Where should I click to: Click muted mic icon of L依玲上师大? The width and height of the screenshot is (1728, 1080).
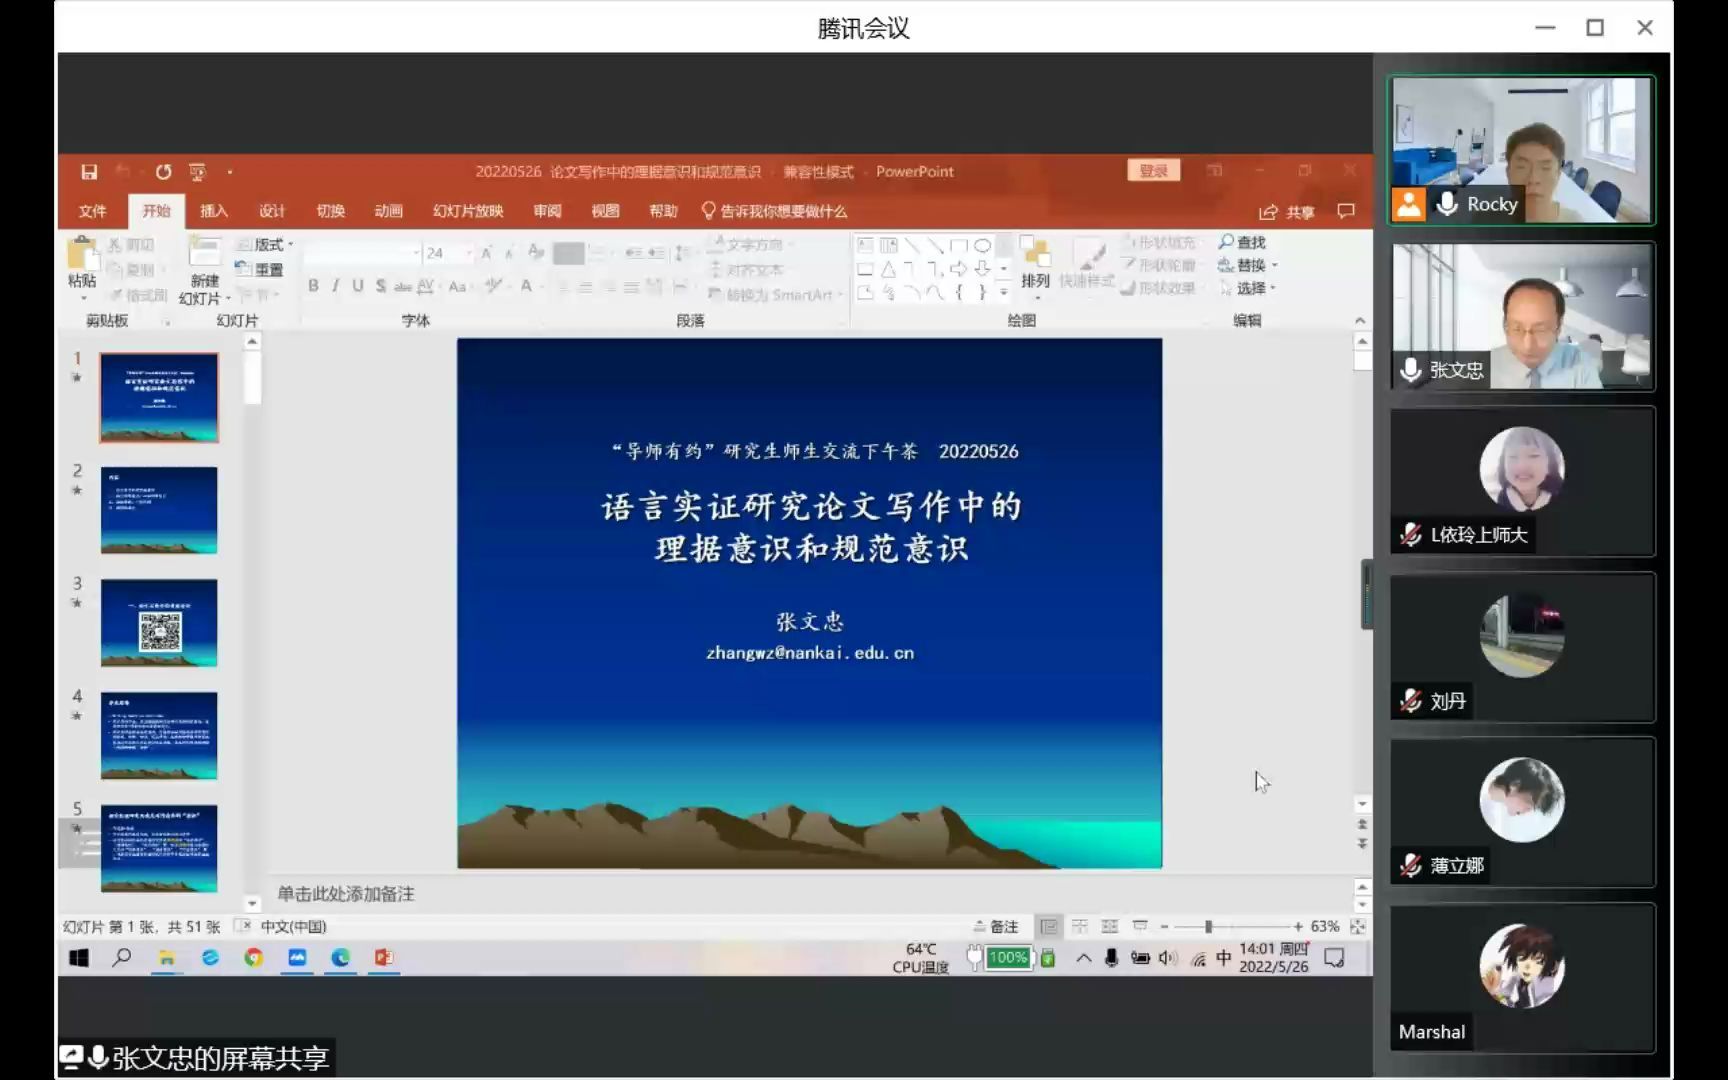coord(1410,535)
